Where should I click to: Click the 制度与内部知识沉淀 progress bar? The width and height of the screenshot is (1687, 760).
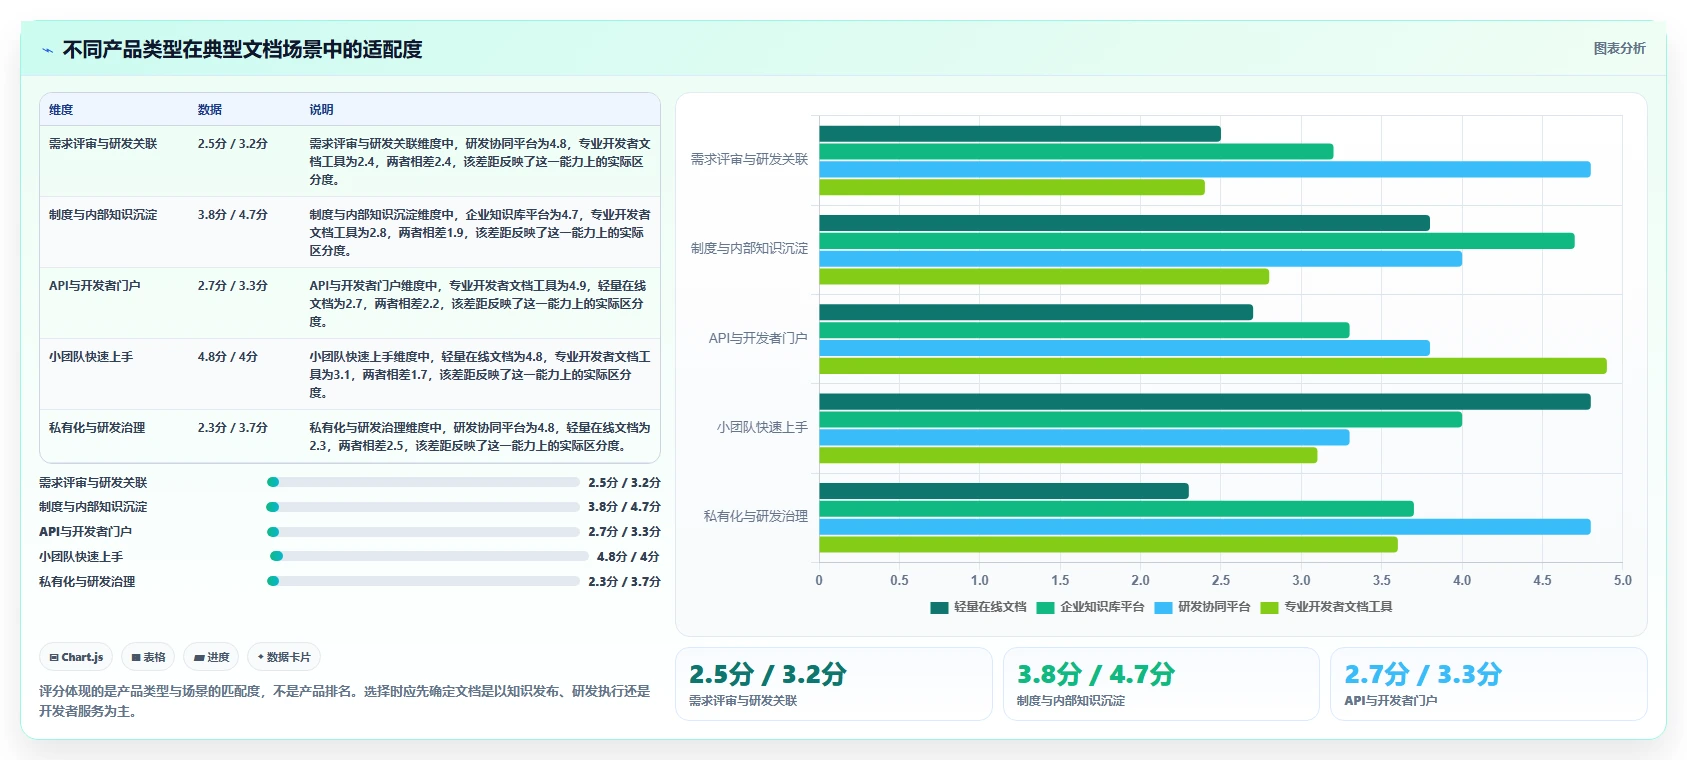[x=423, y=507]
